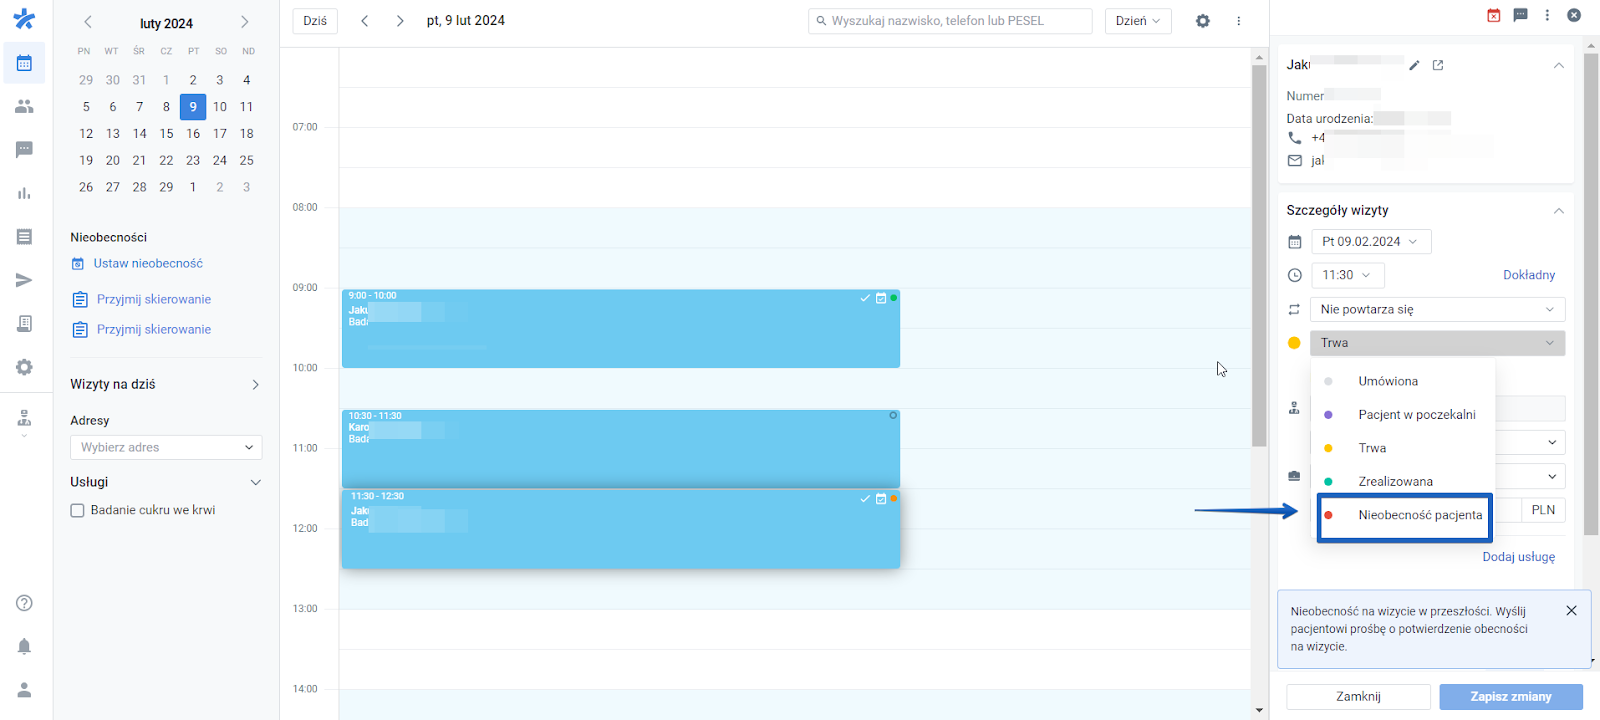The height and width of the screenshot is (720, 1600).
Task: Click Dodaj usługę link
Action: coord(1518,557)
